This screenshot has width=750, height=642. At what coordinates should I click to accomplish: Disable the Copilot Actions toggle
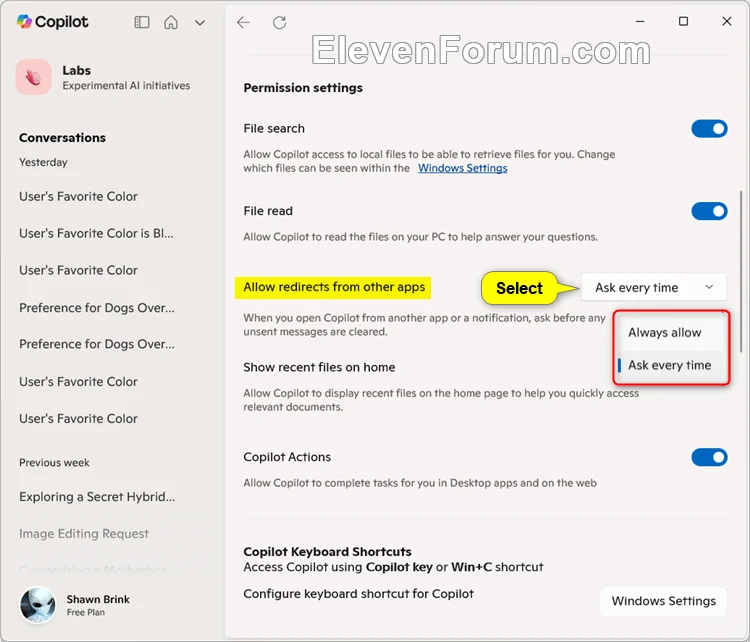pos(709,457)
